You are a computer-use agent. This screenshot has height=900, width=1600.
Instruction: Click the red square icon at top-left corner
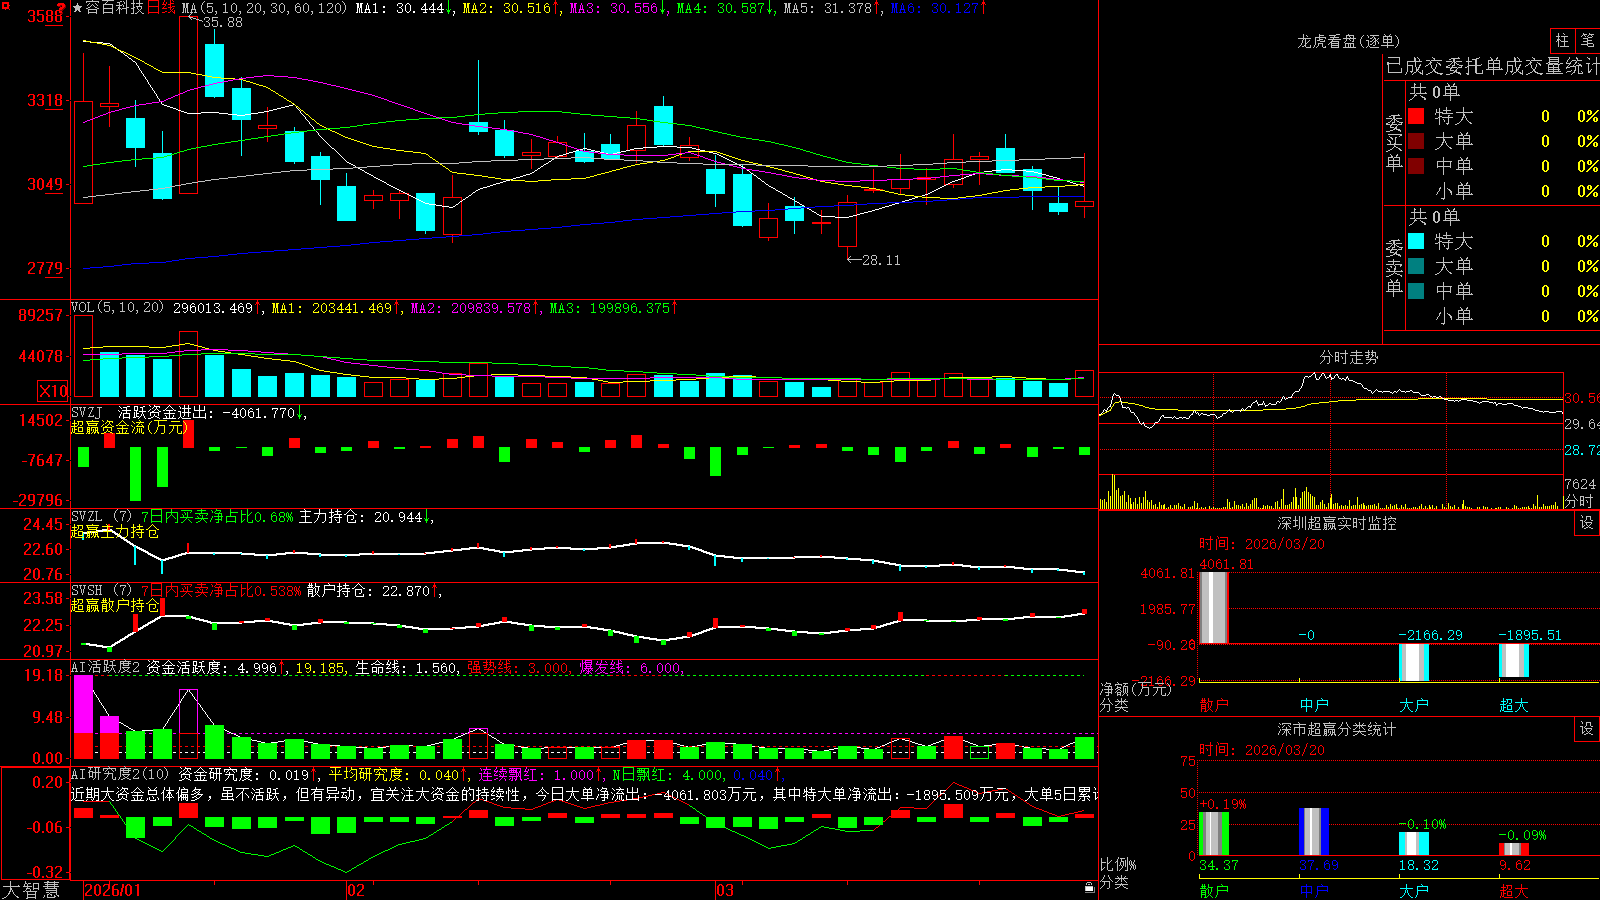tap(6, 6)
